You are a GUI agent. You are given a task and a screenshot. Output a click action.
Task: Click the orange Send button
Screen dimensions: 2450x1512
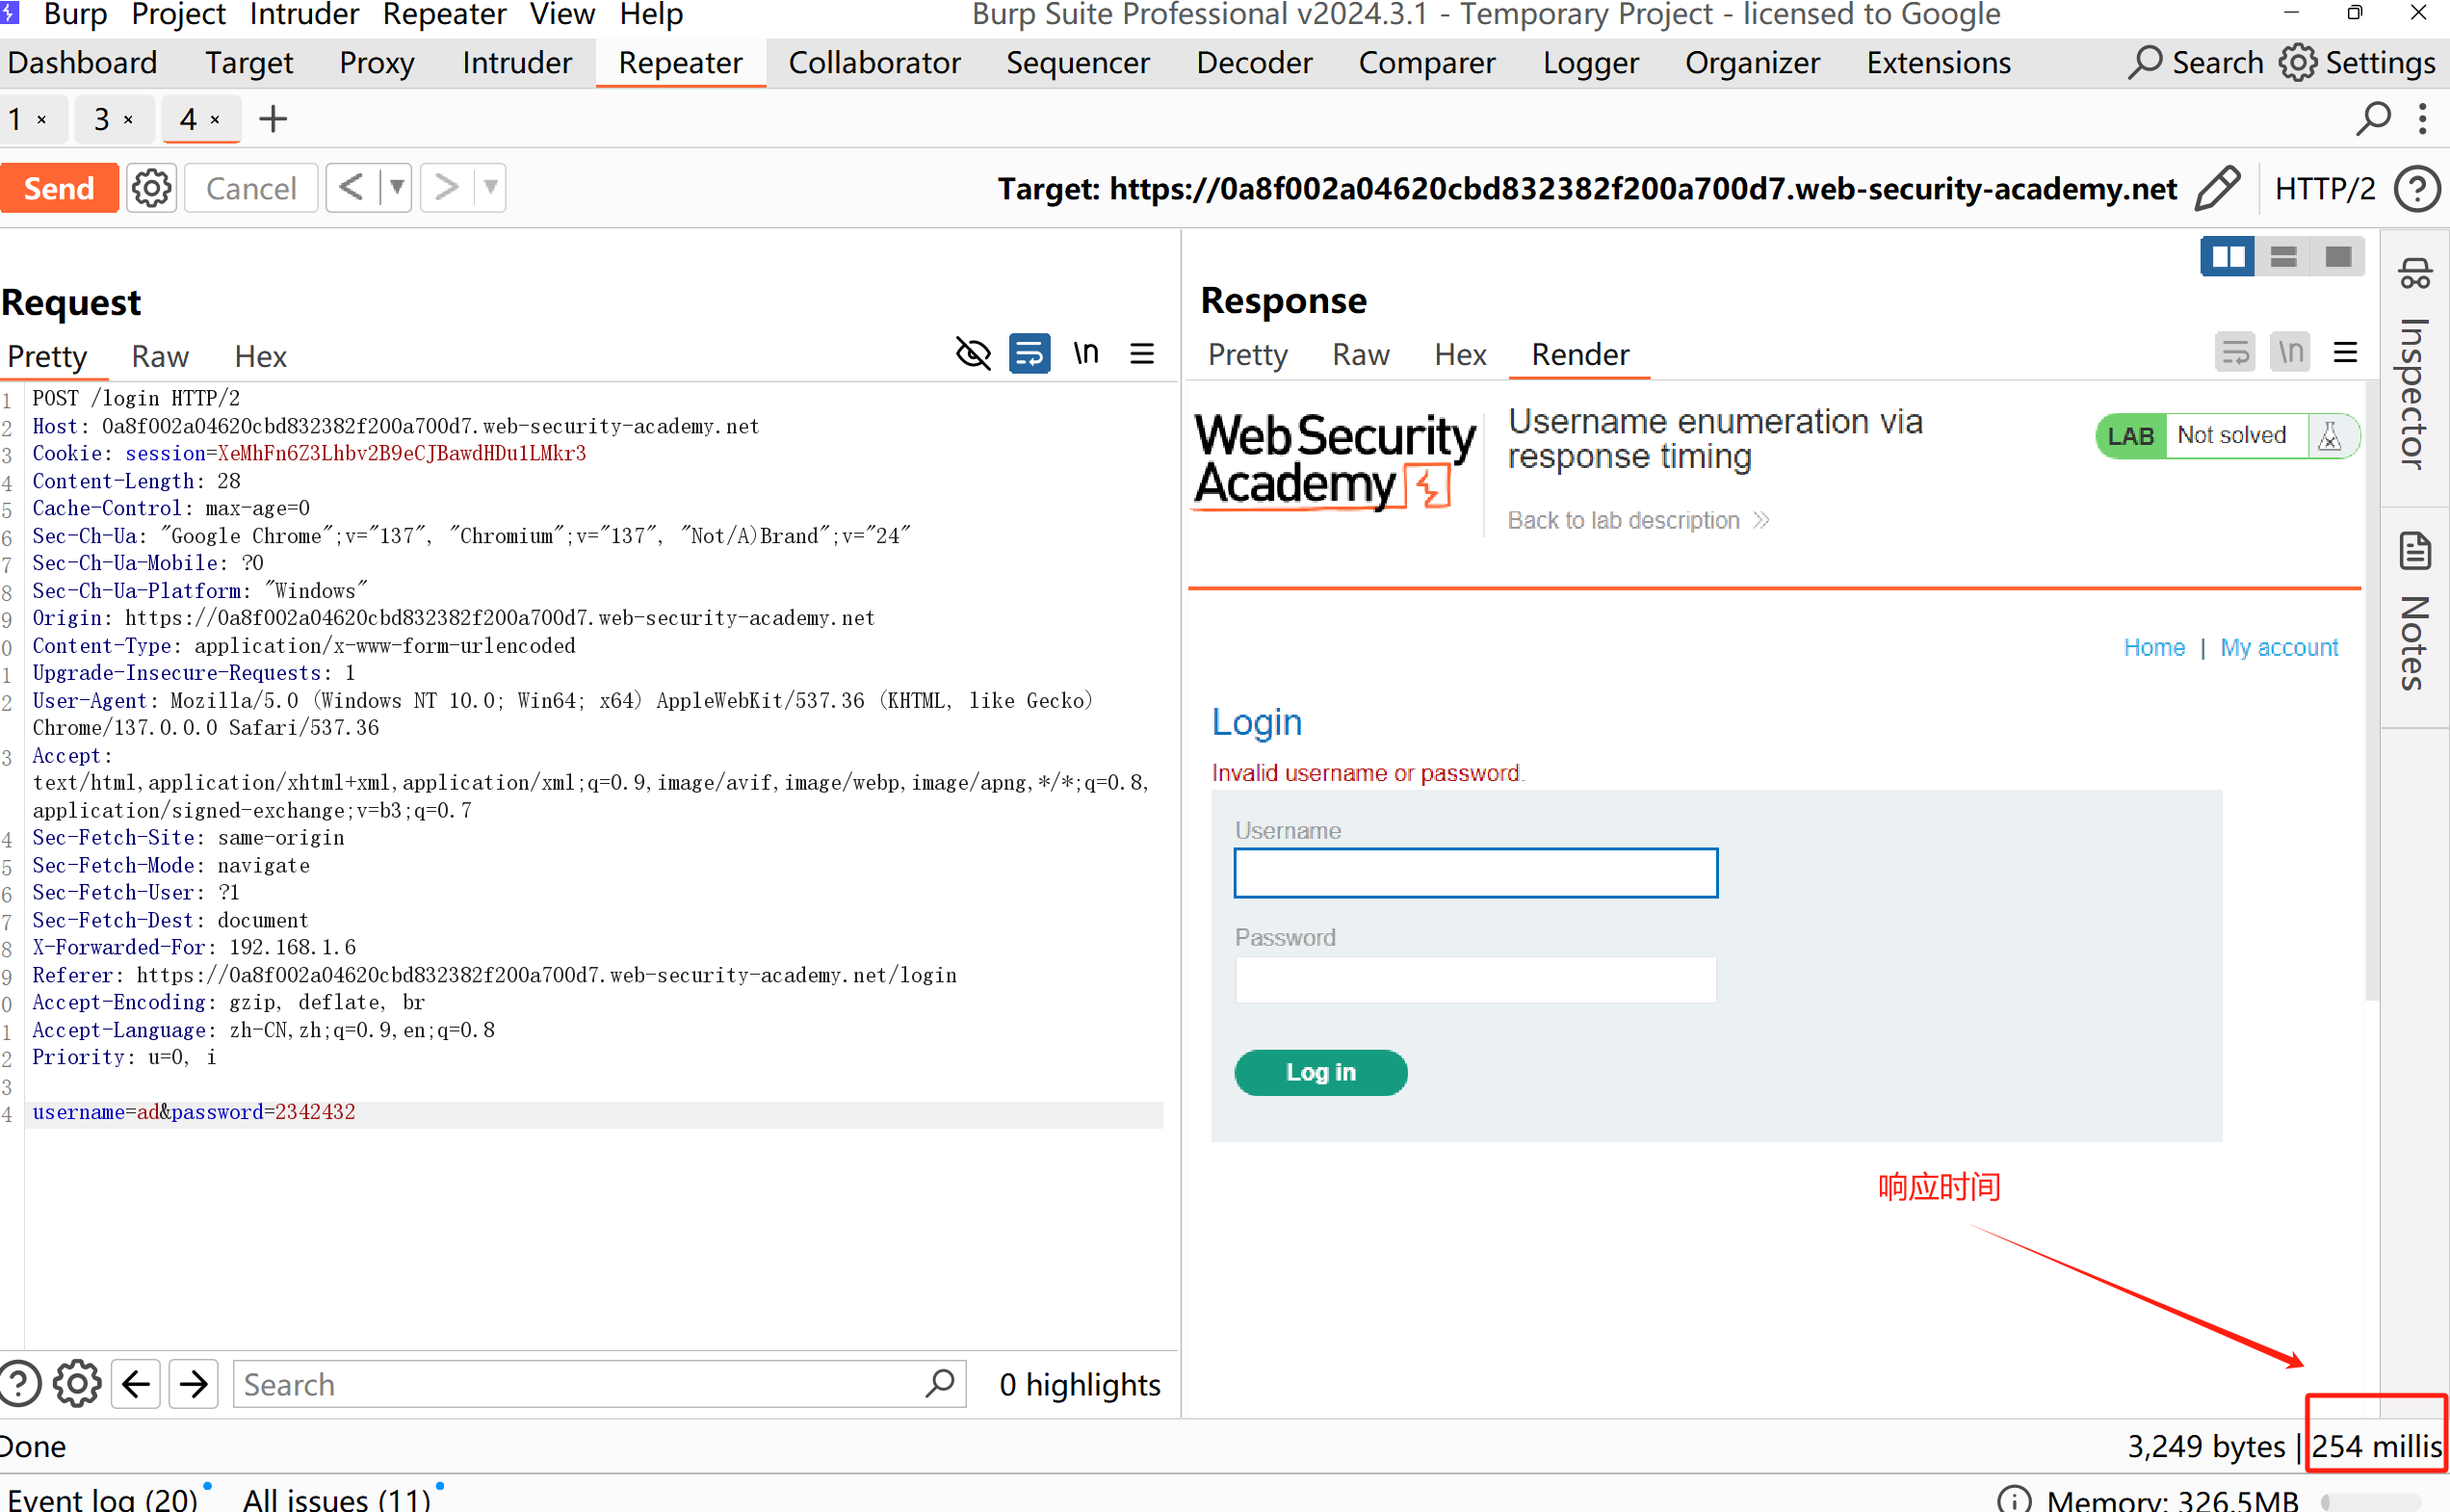tap(59, 188)
